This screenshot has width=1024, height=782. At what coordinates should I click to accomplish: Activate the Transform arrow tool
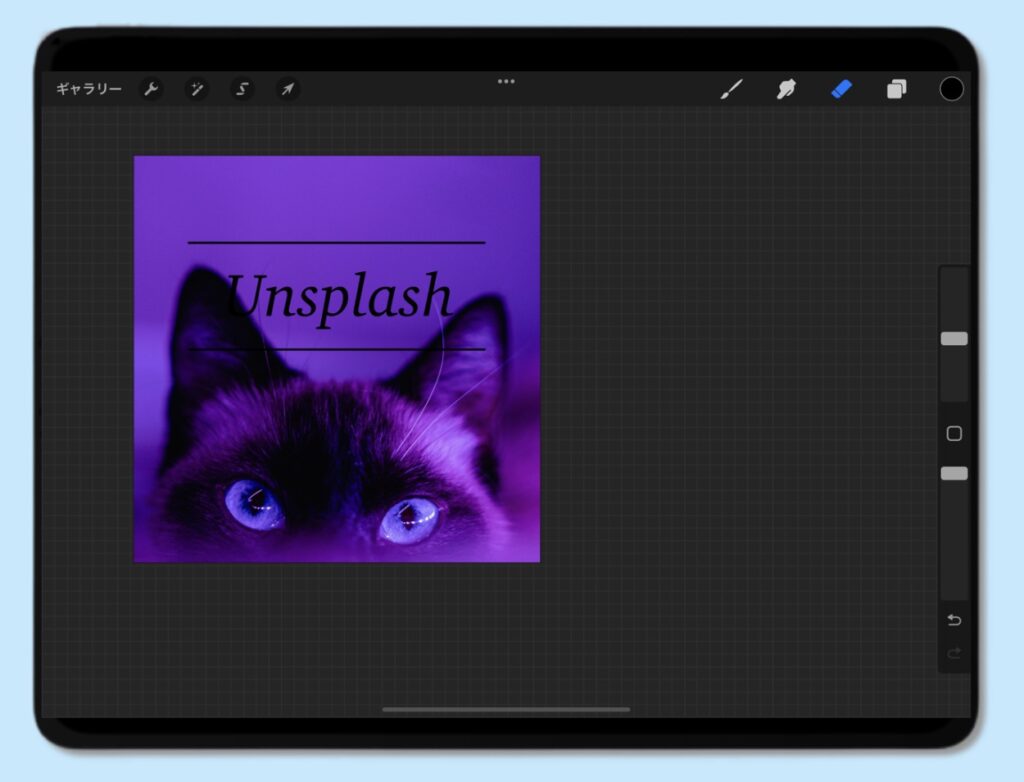point(288,89)
